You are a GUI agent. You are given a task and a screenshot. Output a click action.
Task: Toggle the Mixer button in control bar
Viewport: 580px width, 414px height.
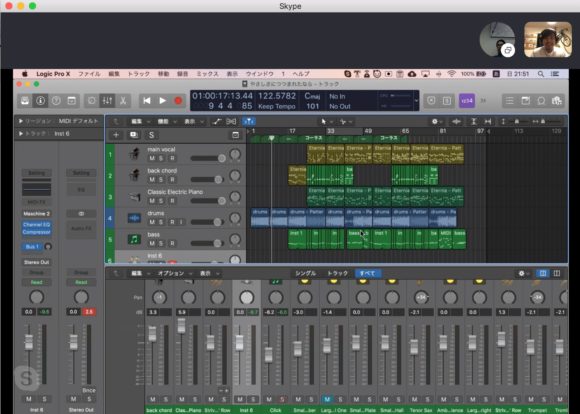[107, 101]
